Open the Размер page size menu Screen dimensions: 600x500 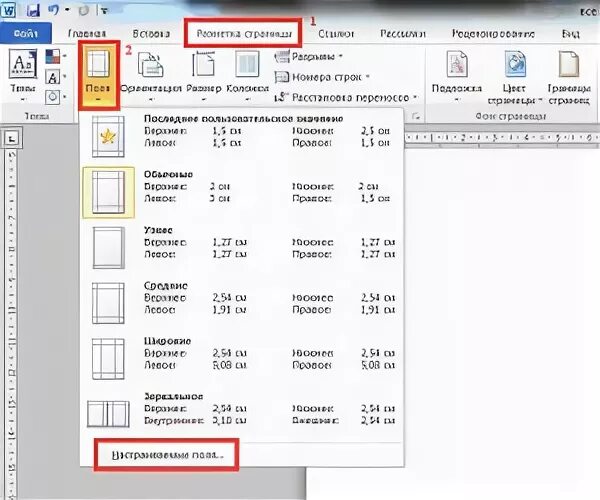tap(204, 75)
